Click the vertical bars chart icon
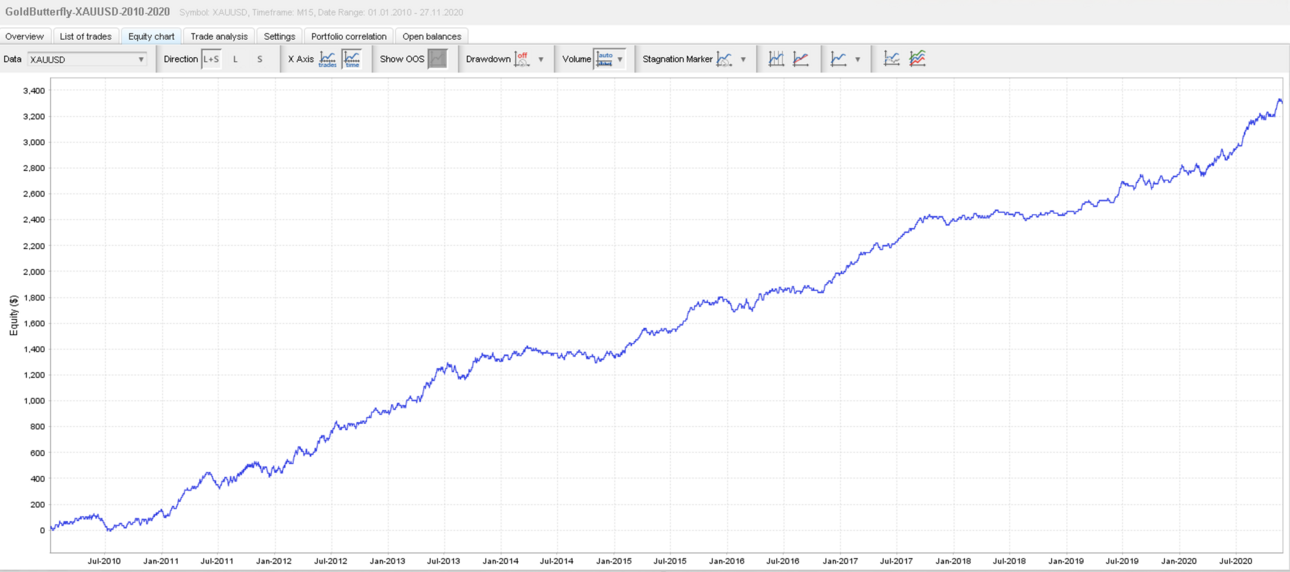Image resolution: width=1290 pixels, height=572 pixels. (776, 59)
